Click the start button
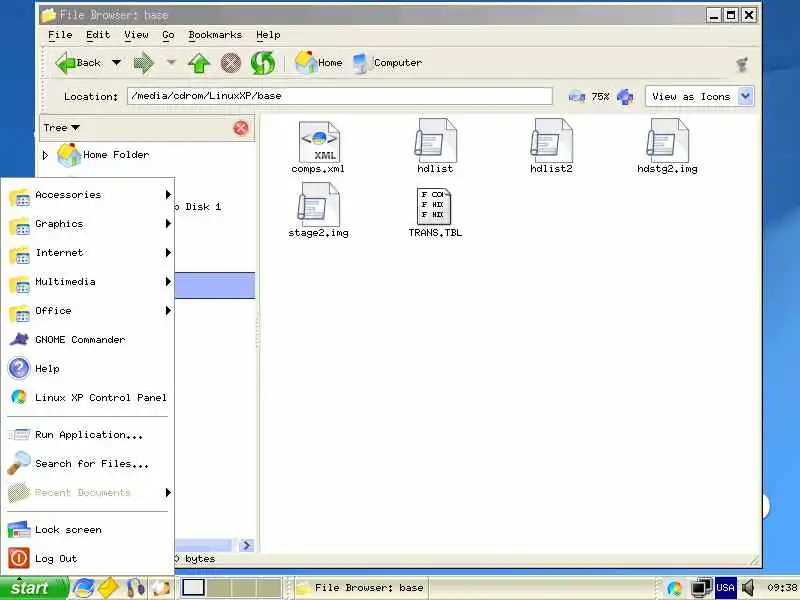The image size is (800, 600). tap(34, 588)
